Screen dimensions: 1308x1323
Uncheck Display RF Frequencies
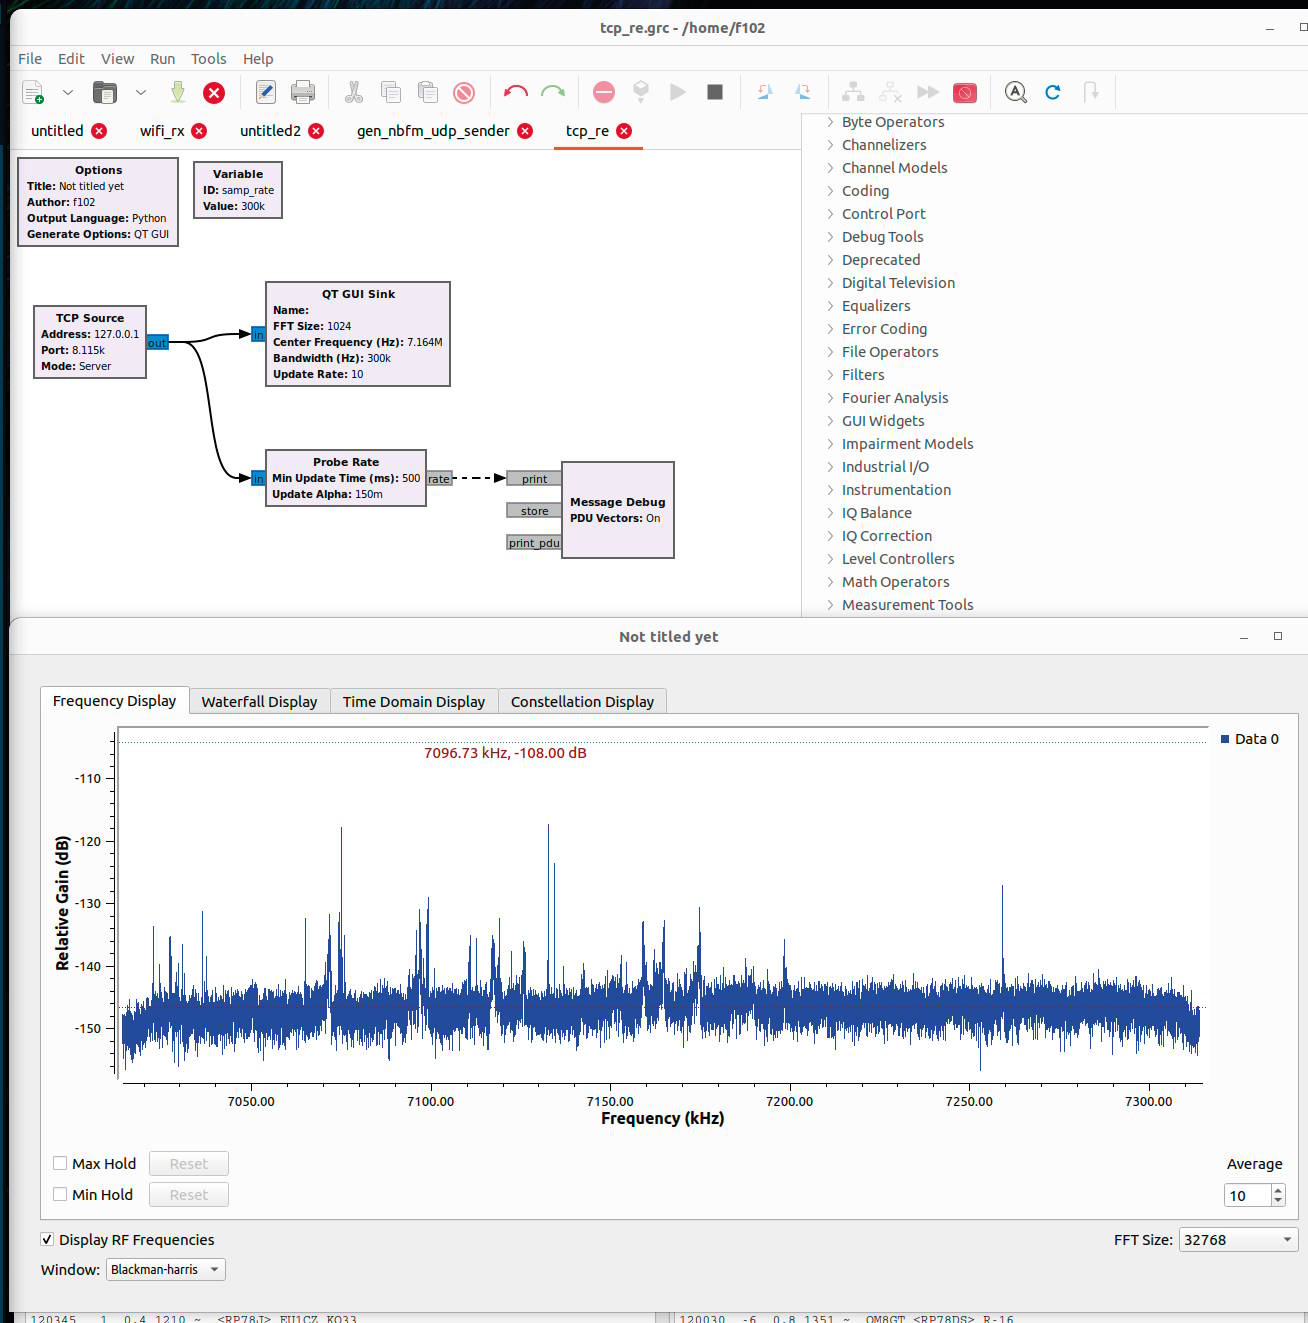(x=47, y=1239)
